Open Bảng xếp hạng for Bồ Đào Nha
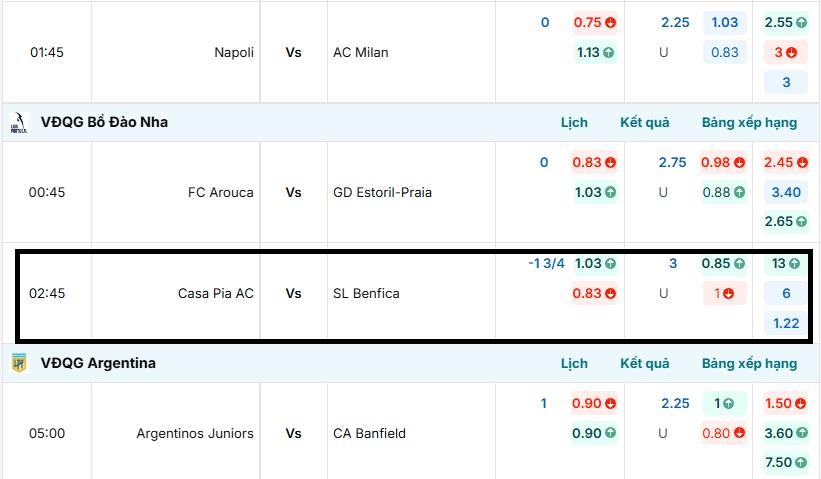Viewport: 821px width, 479px height. point(749,123)
